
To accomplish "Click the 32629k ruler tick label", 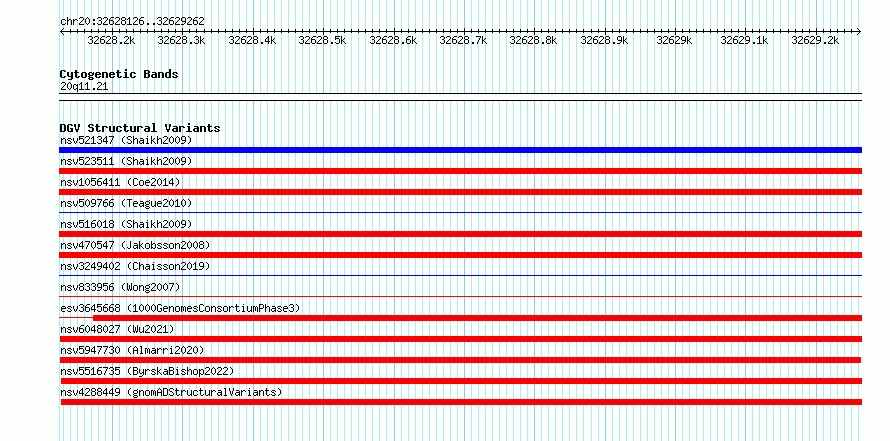I will pos(674,40).
